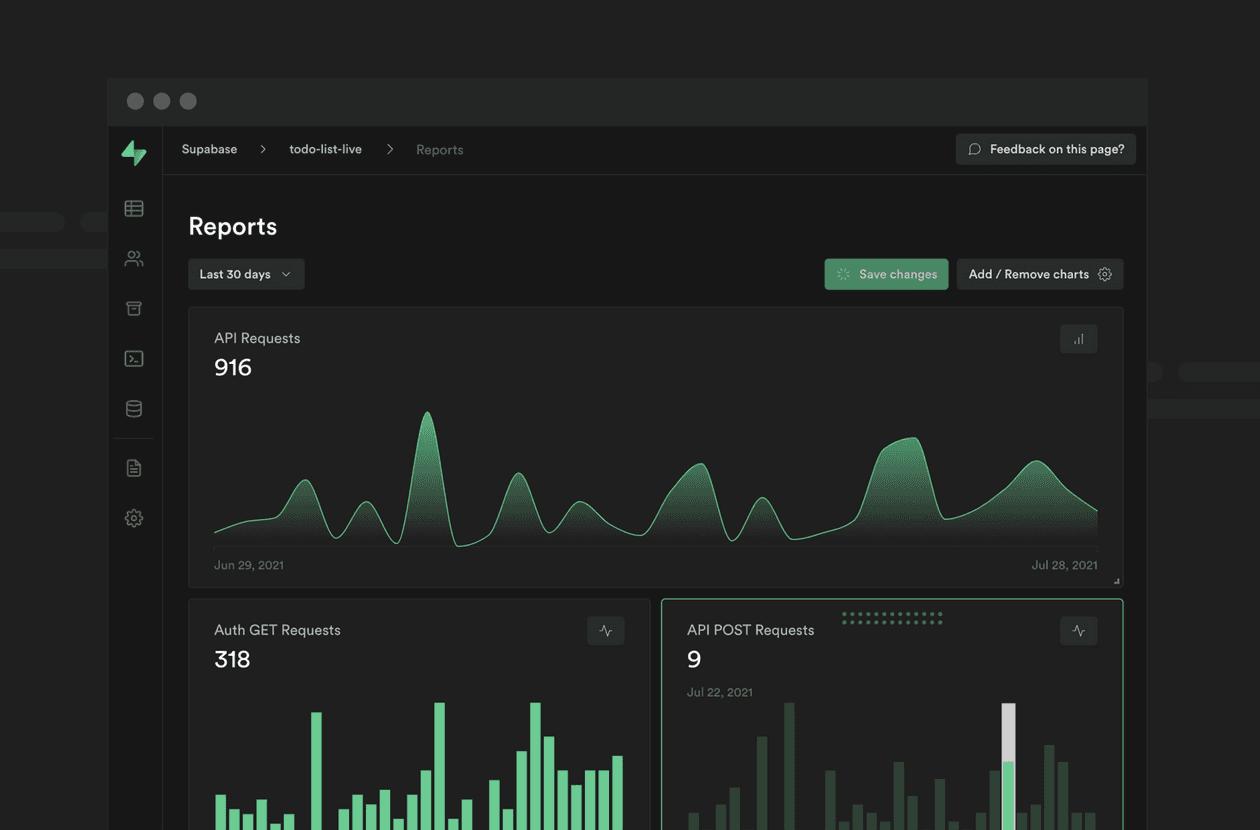The width and height of the screenshot is (1260, 830).
Task: Open the Reports document sidebar icon
Action: (134, 468)
